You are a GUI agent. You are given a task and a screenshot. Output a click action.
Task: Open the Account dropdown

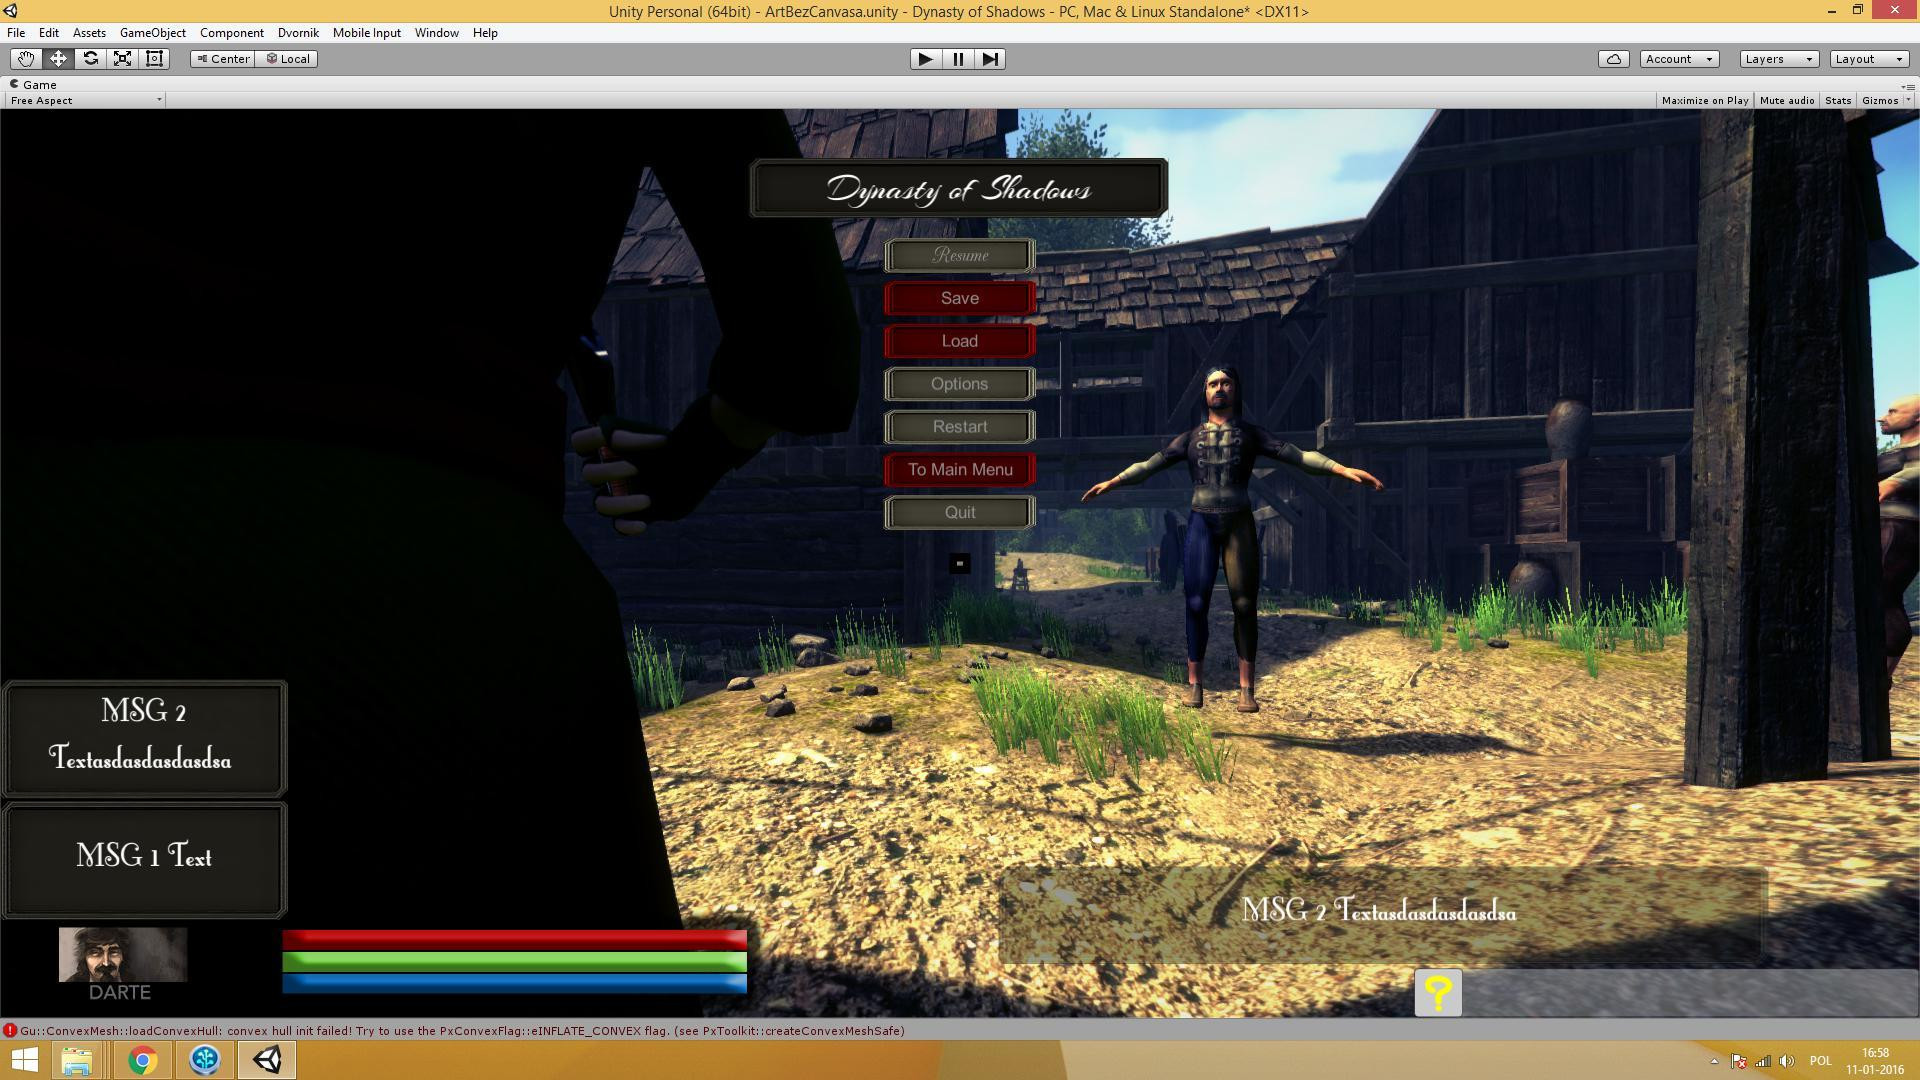(1679, 59)
